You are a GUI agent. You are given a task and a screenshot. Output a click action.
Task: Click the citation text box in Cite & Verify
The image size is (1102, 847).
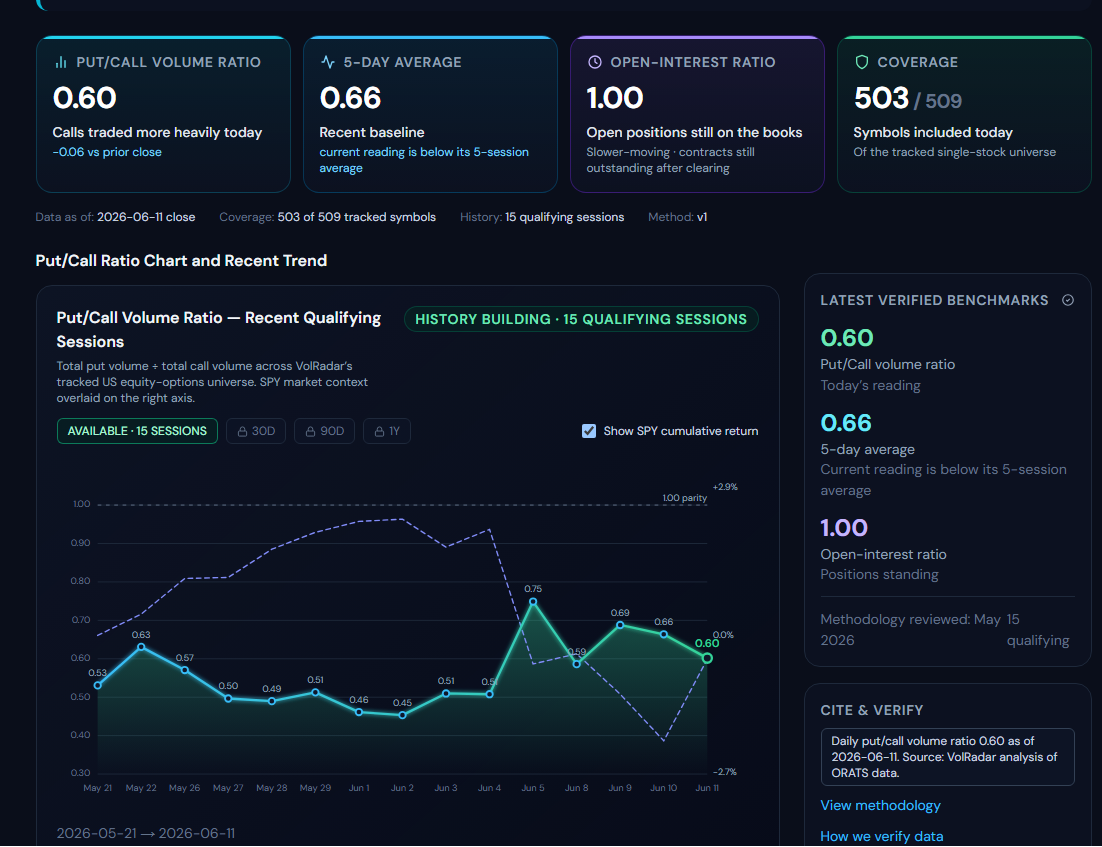point(947,757)
